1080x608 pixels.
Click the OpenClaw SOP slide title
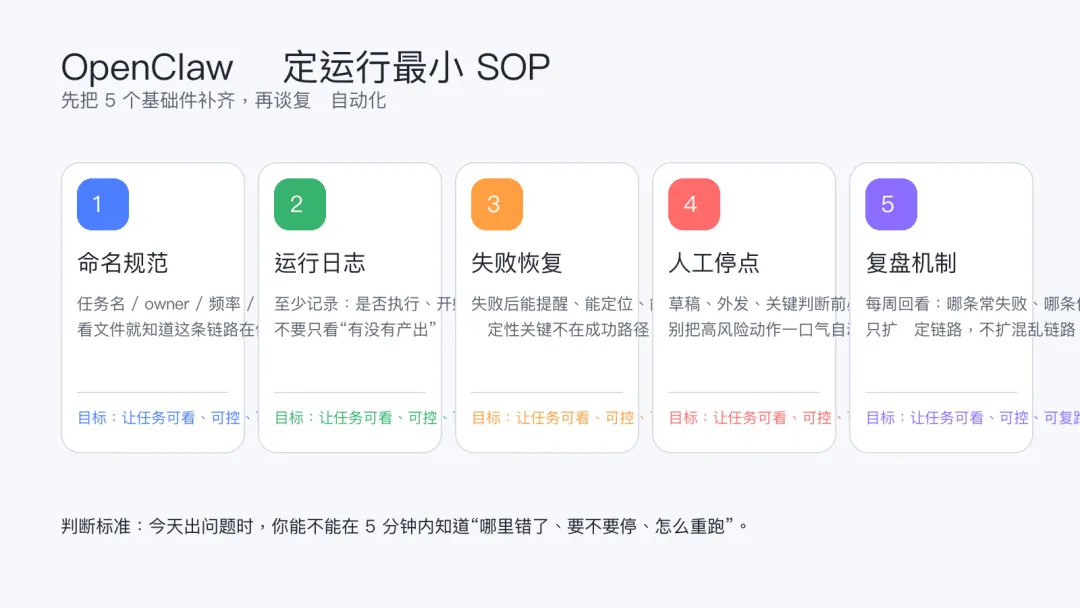305,68
